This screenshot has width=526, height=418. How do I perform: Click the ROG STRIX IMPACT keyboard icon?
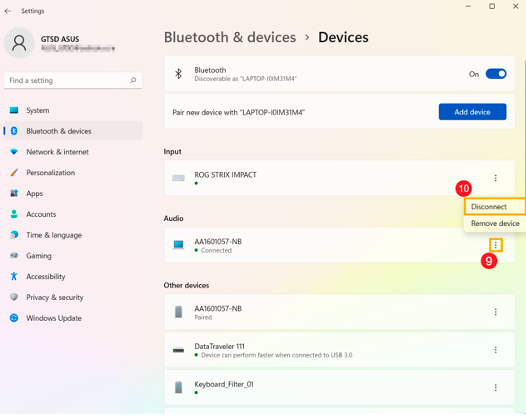pos(178,178)
